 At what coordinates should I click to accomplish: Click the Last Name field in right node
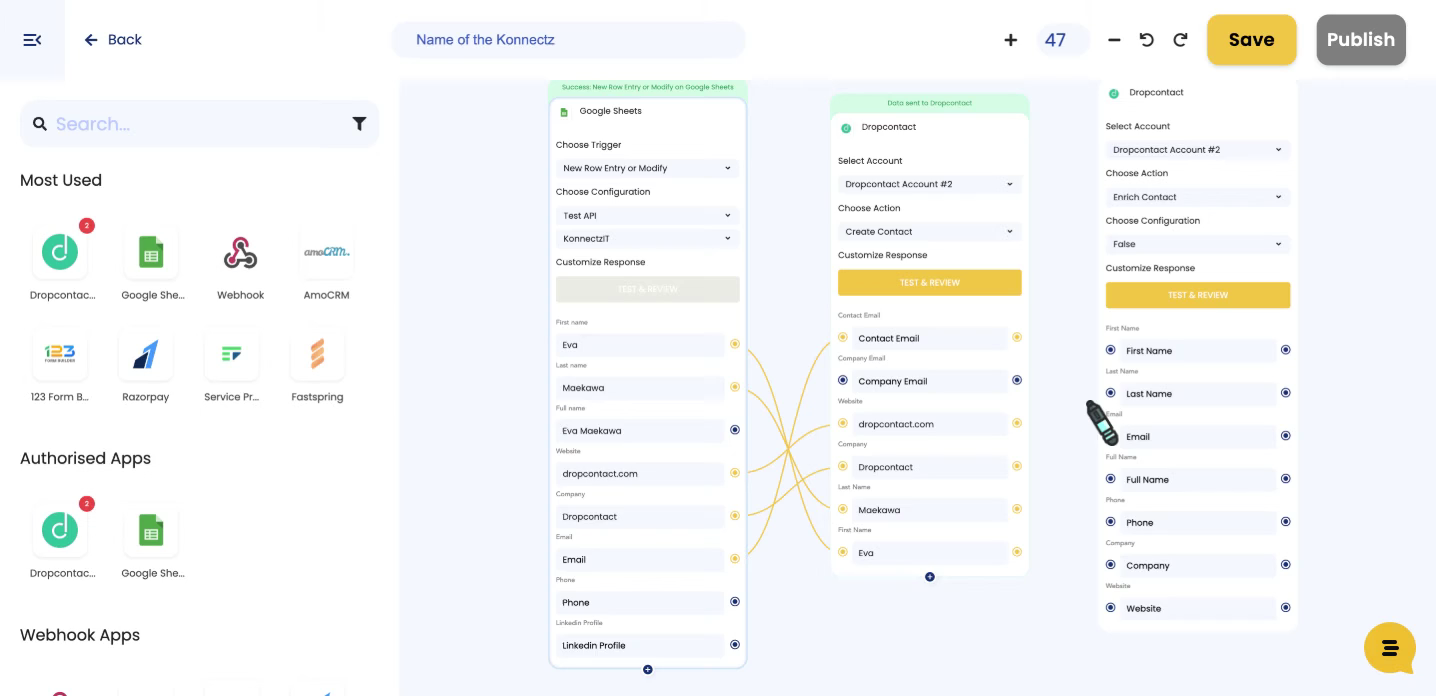tap(1198, 394)
